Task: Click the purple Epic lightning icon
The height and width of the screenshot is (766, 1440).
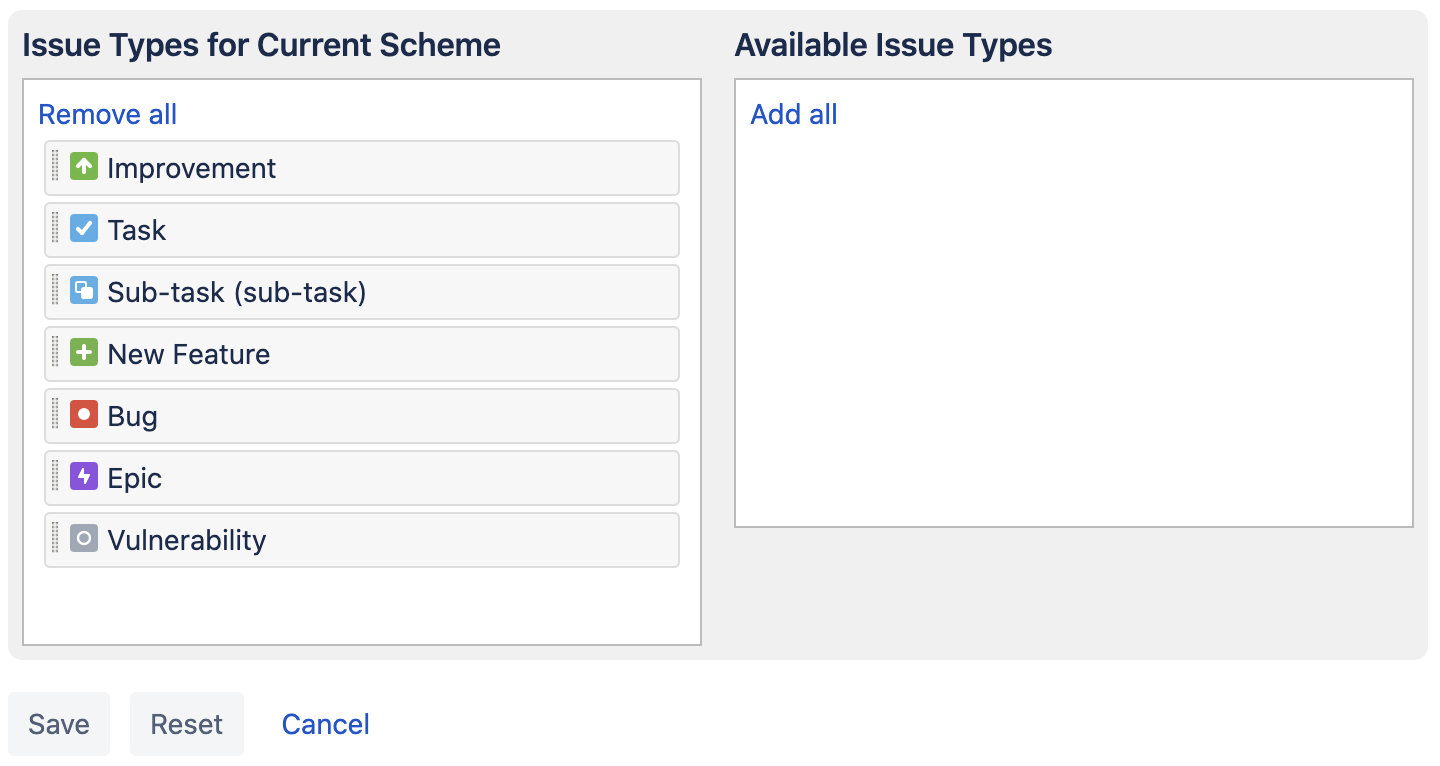Action: pyautogui.click(x=84, y=477)
